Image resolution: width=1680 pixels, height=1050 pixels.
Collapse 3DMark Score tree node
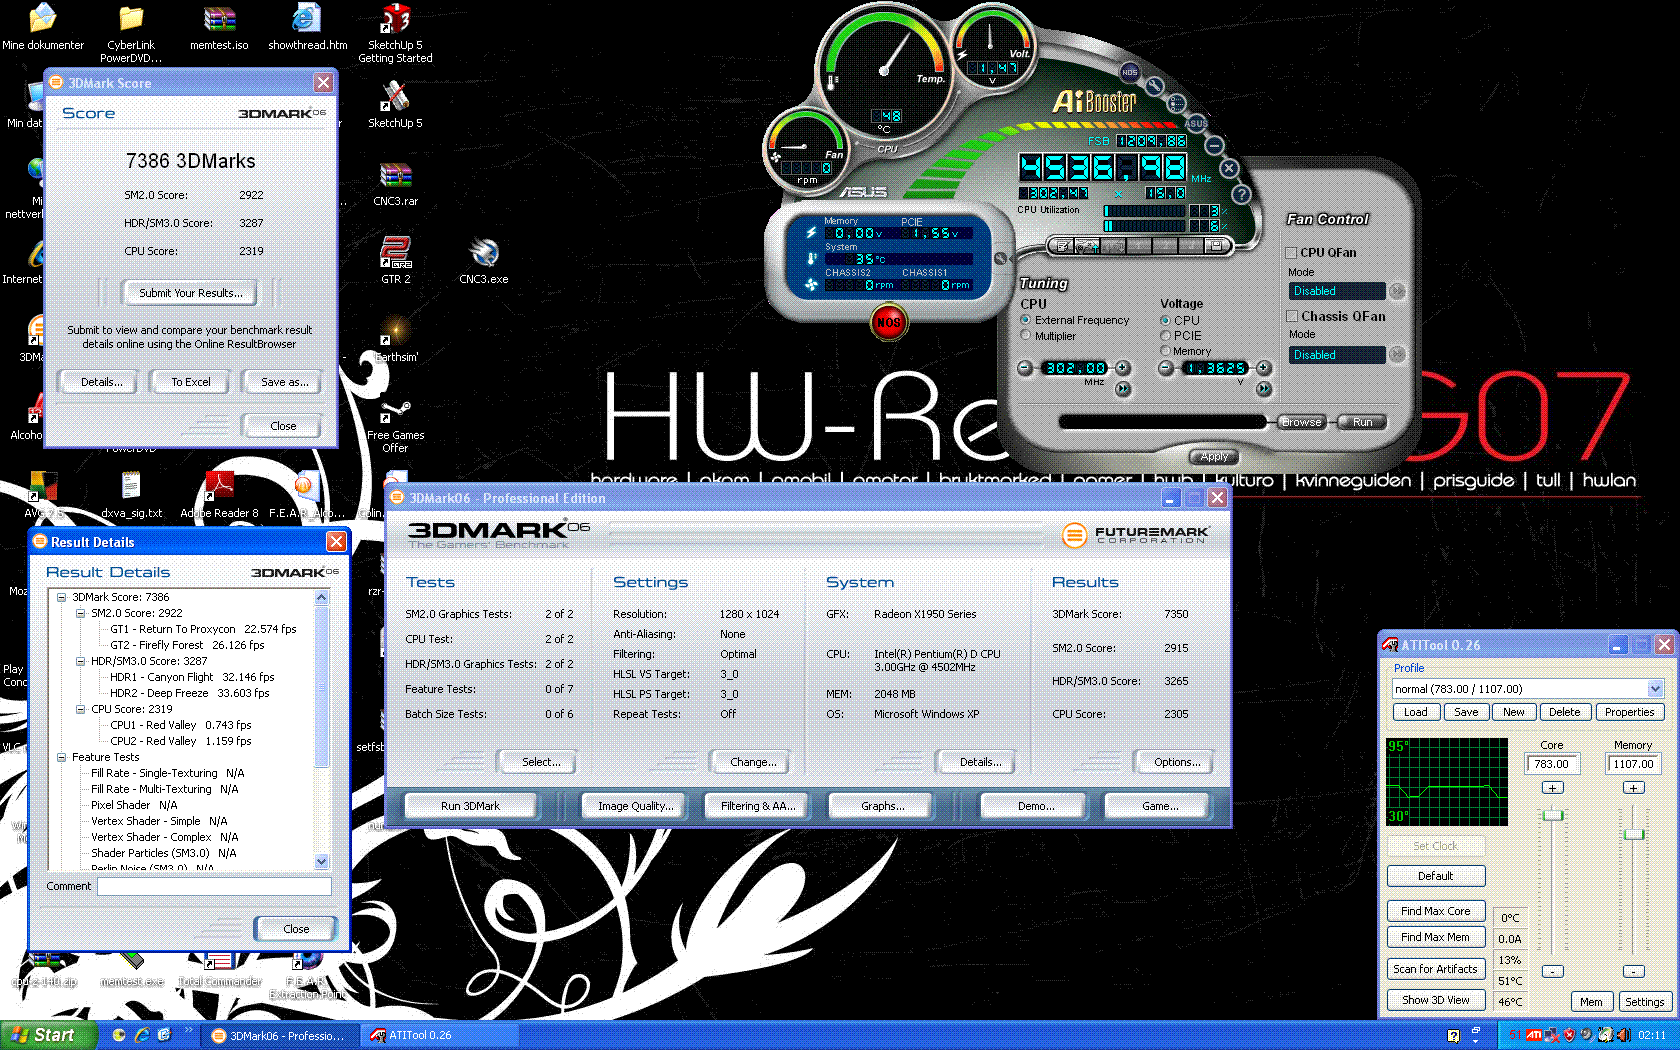point(62,597)
